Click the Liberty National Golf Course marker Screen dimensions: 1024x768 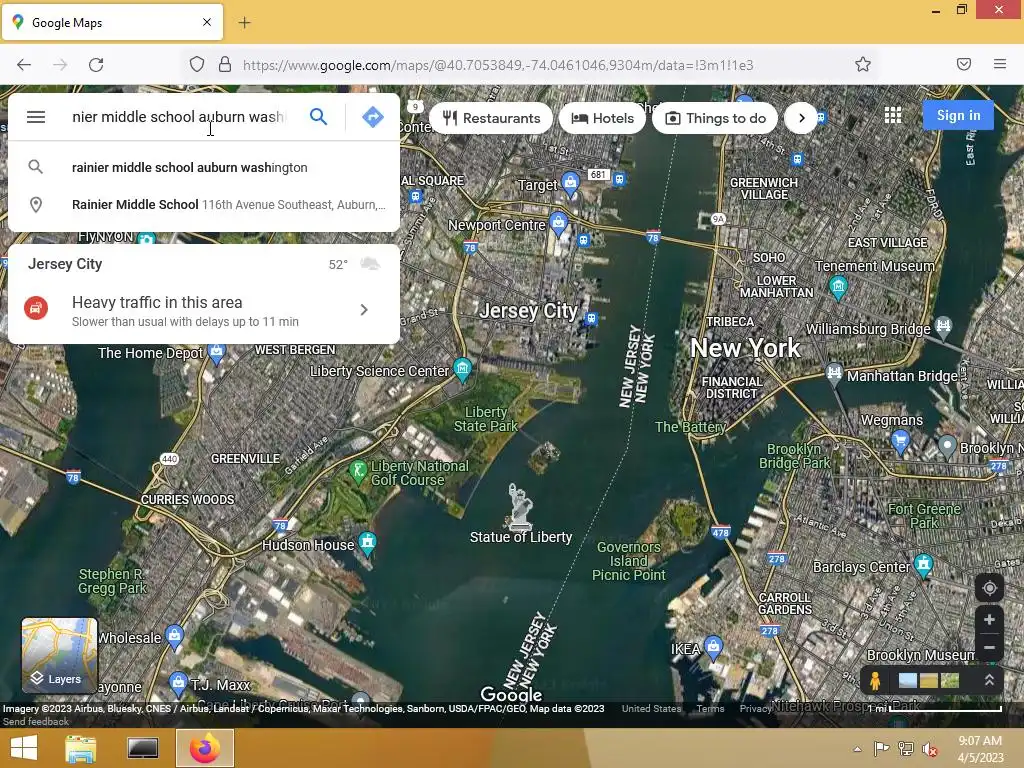[x=357, y=471]
